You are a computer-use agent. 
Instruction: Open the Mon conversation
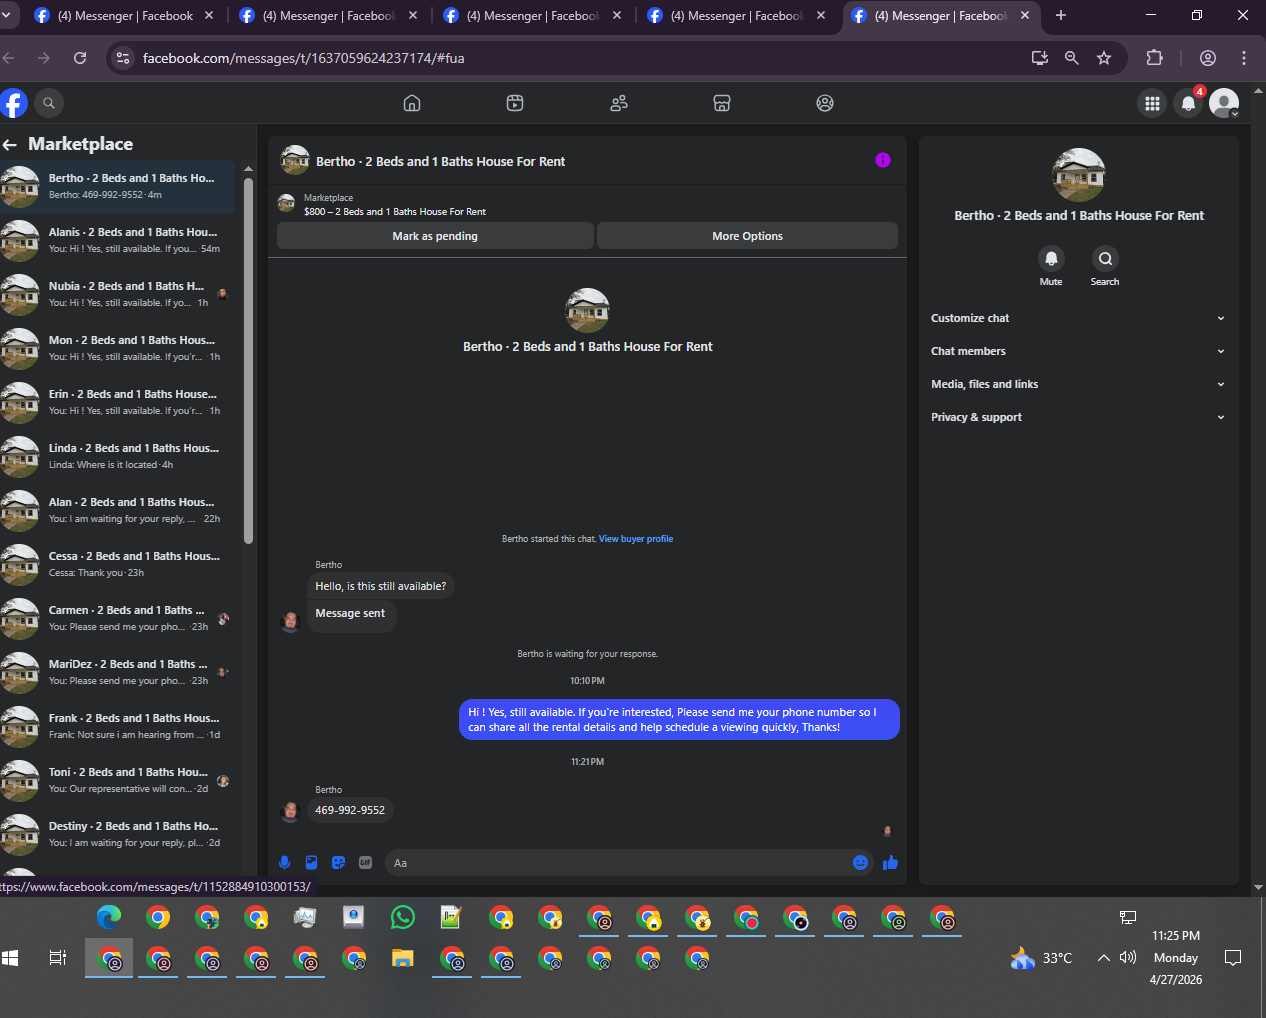pos(118,348)
